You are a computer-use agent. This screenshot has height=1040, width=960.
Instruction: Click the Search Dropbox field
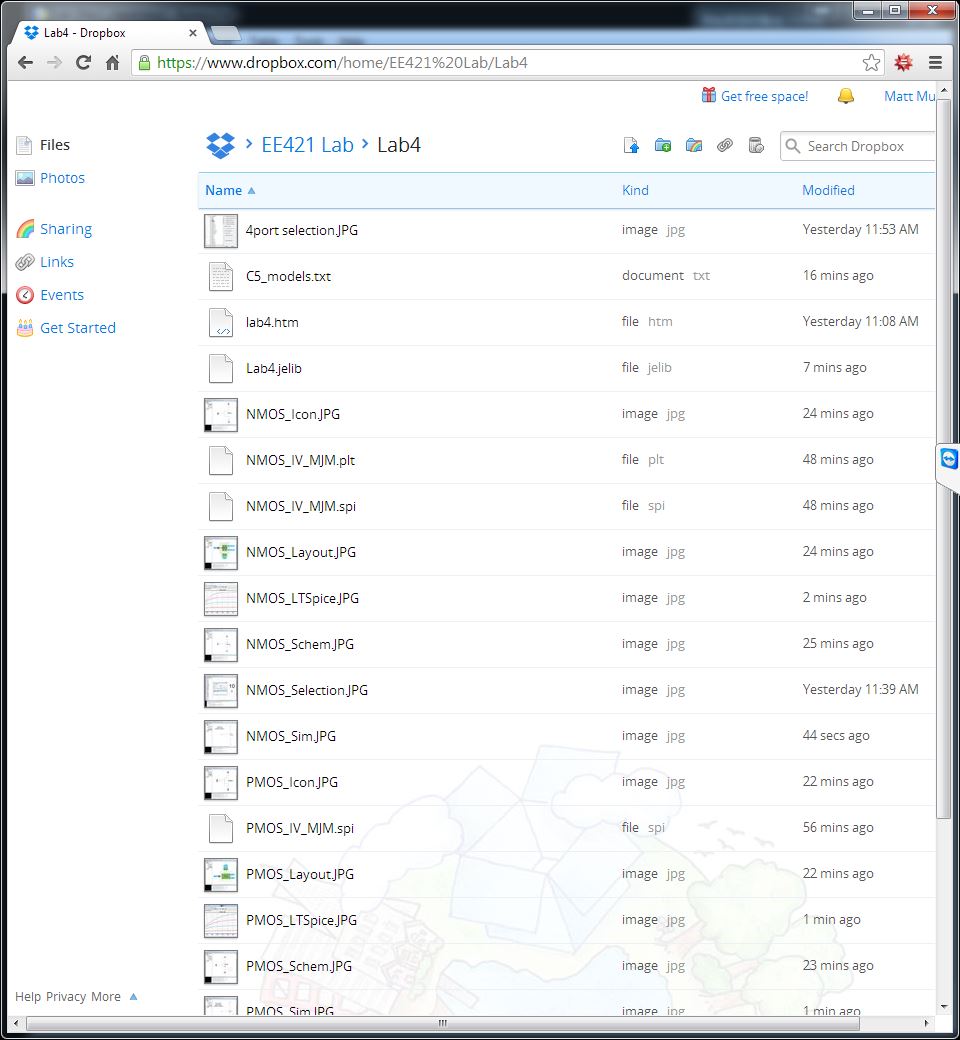click(x=857, y=146)
